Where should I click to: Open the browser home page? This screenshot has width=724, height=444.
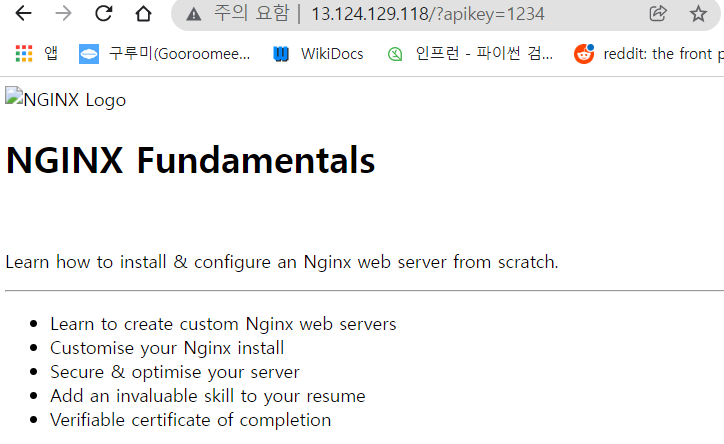(x=143, y=13)
